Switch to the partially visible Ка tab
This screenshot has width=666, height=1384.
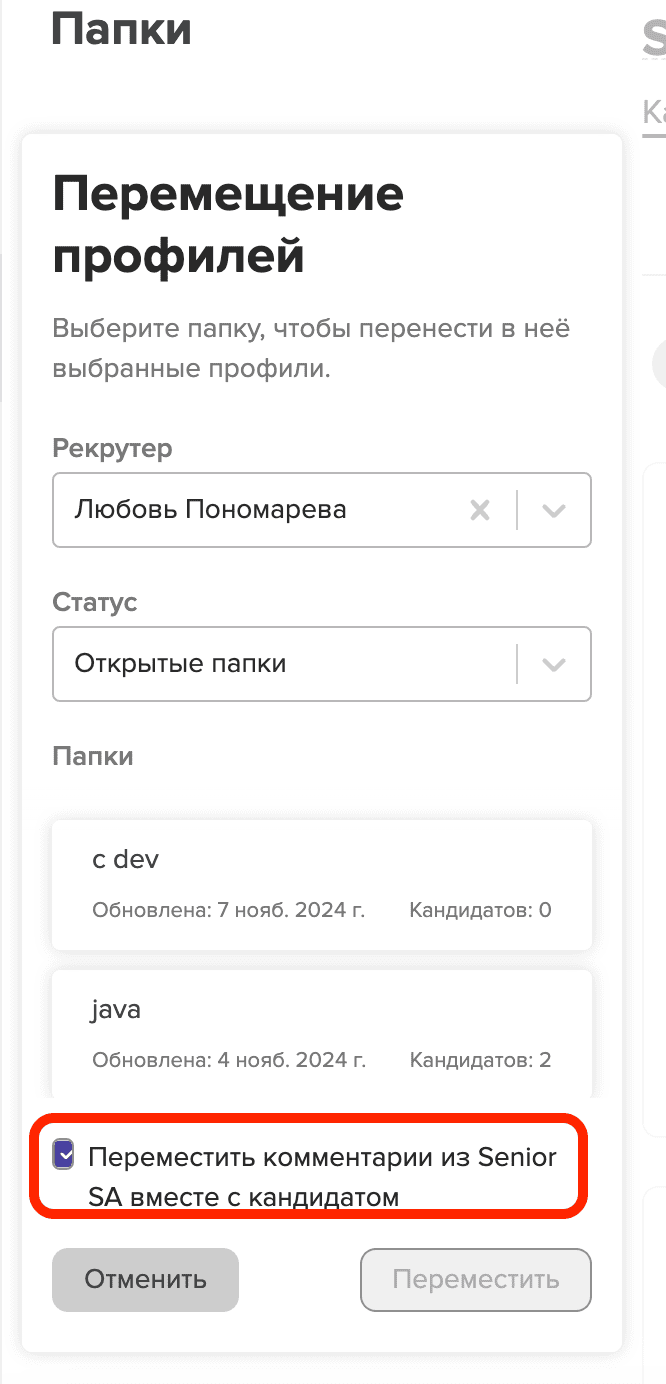(654, 111)
